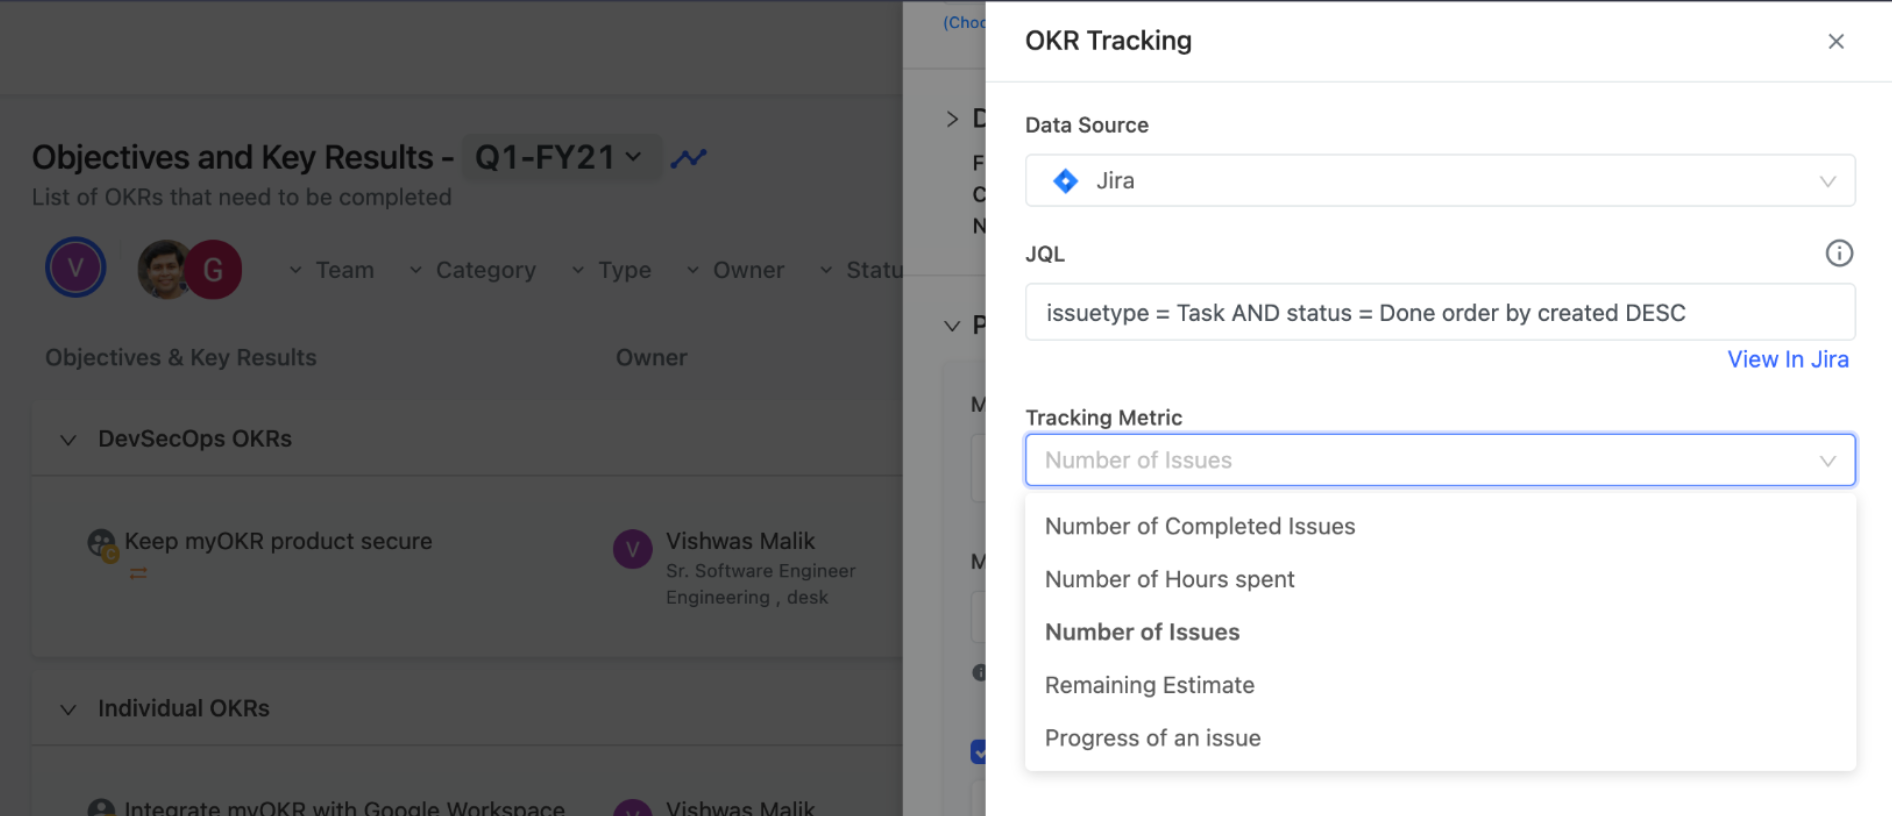The height and width of the screenshot is (816, 1892).
Task: Open the Jira Data Source dropdown
Action: pyautogui.click(x=1440, y=181)
